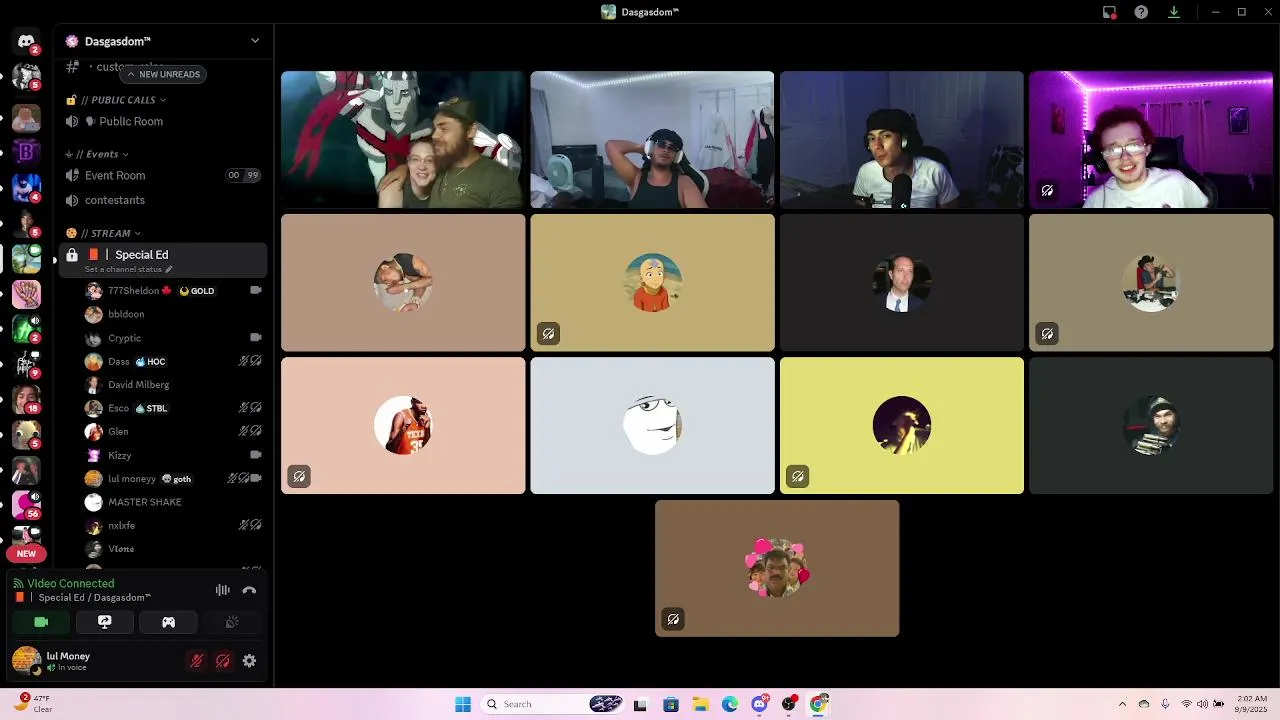The height and width of the screenshot is (720, 1280).
Task: Click the camera-off icon on the yellow tile
Action: [797, 476]
